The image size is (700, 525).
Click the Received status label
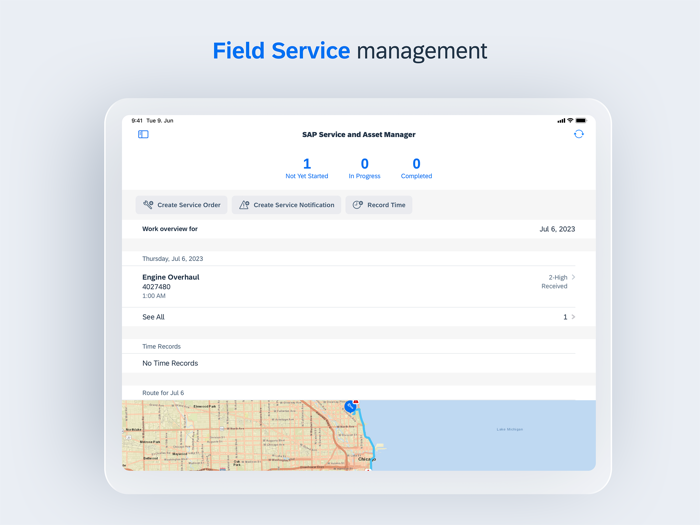tap(554, 286)
